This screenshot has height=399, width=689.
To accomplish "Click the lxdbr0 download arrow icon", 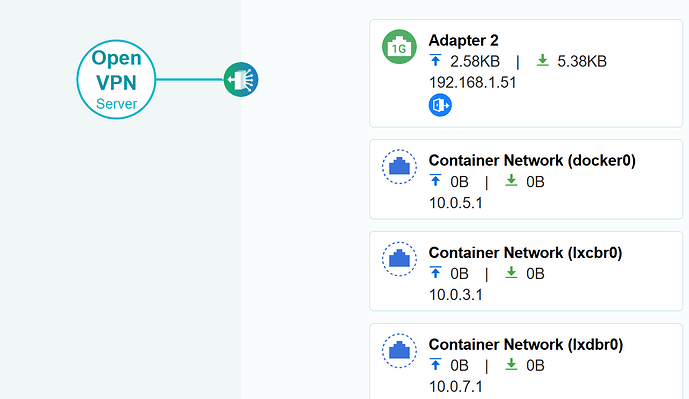I will tap(511, 364).
